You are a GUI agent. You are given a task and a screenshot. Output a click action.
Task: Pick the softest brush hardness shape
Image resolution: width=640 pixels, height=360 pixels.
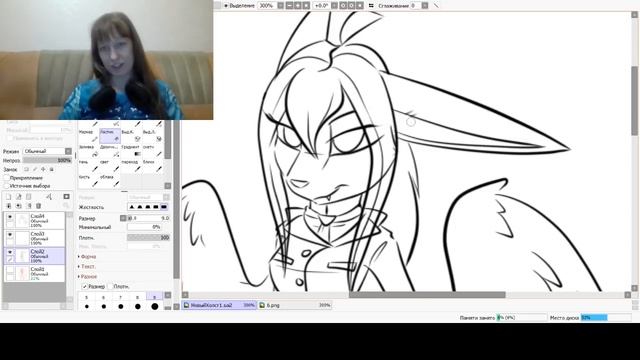tap(132, 207)
